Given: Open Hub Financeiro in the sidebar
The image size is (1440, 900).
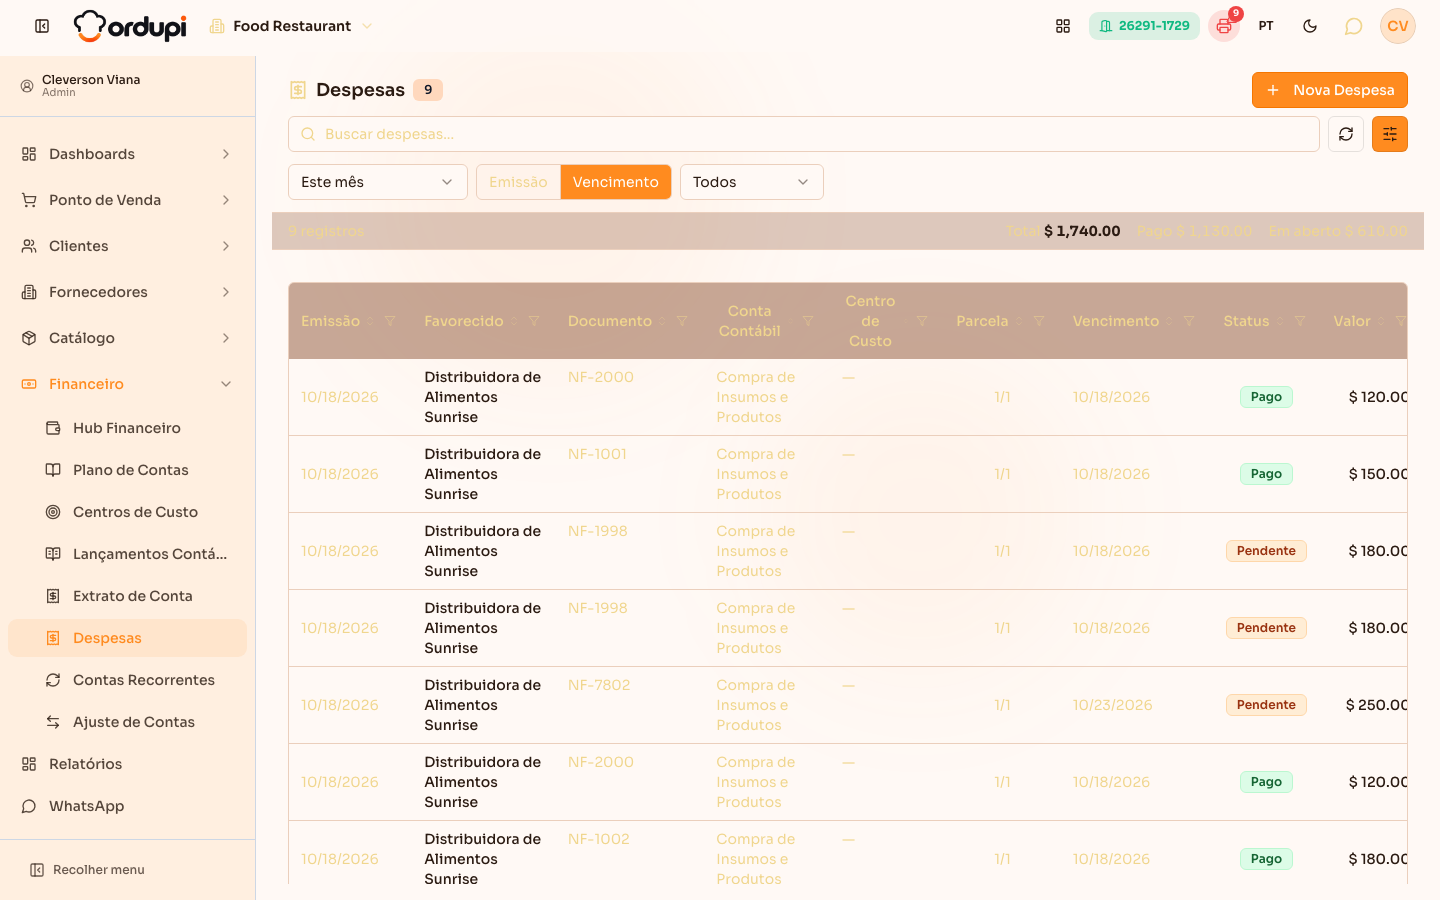Looking at the screenshot, I should point(127,428).
